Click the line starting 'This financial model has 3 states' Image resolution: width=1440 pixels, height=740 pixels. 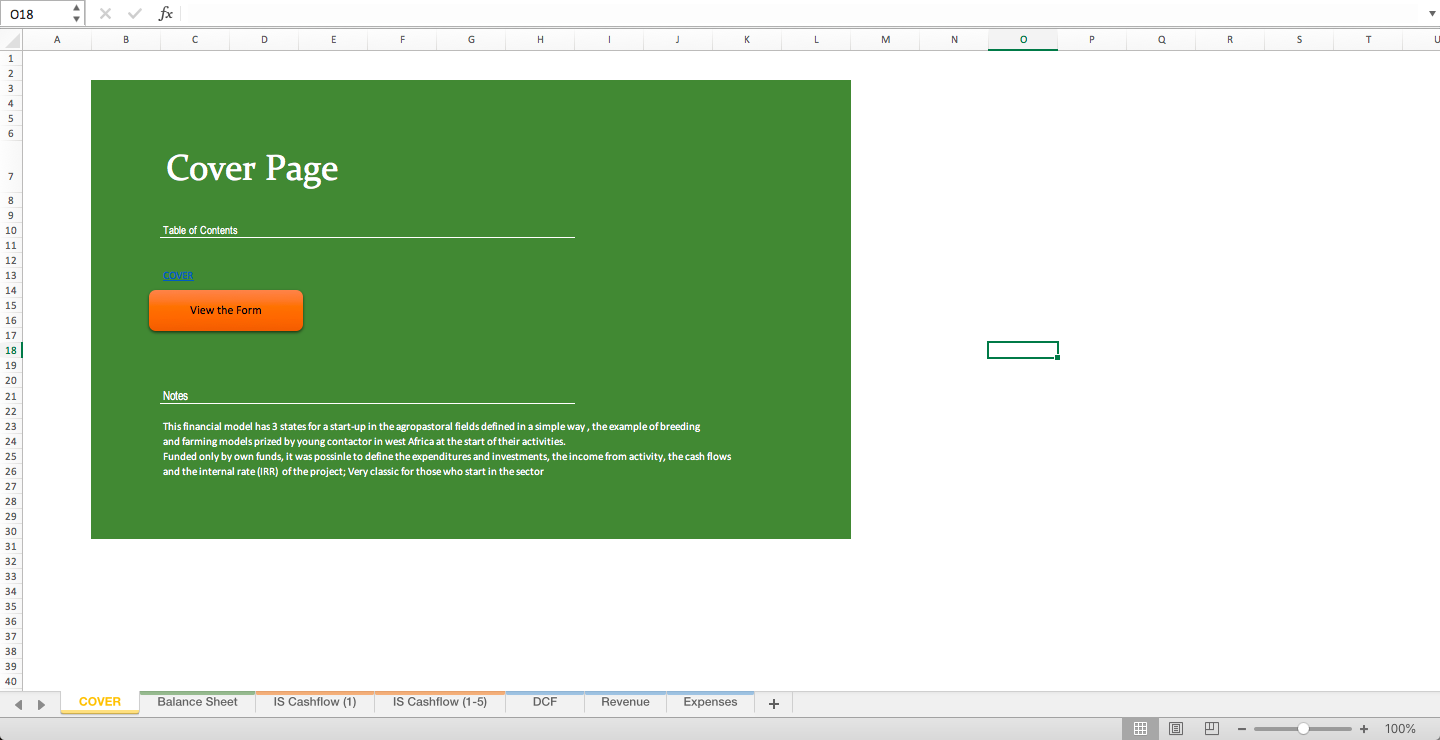click(431, 426)
